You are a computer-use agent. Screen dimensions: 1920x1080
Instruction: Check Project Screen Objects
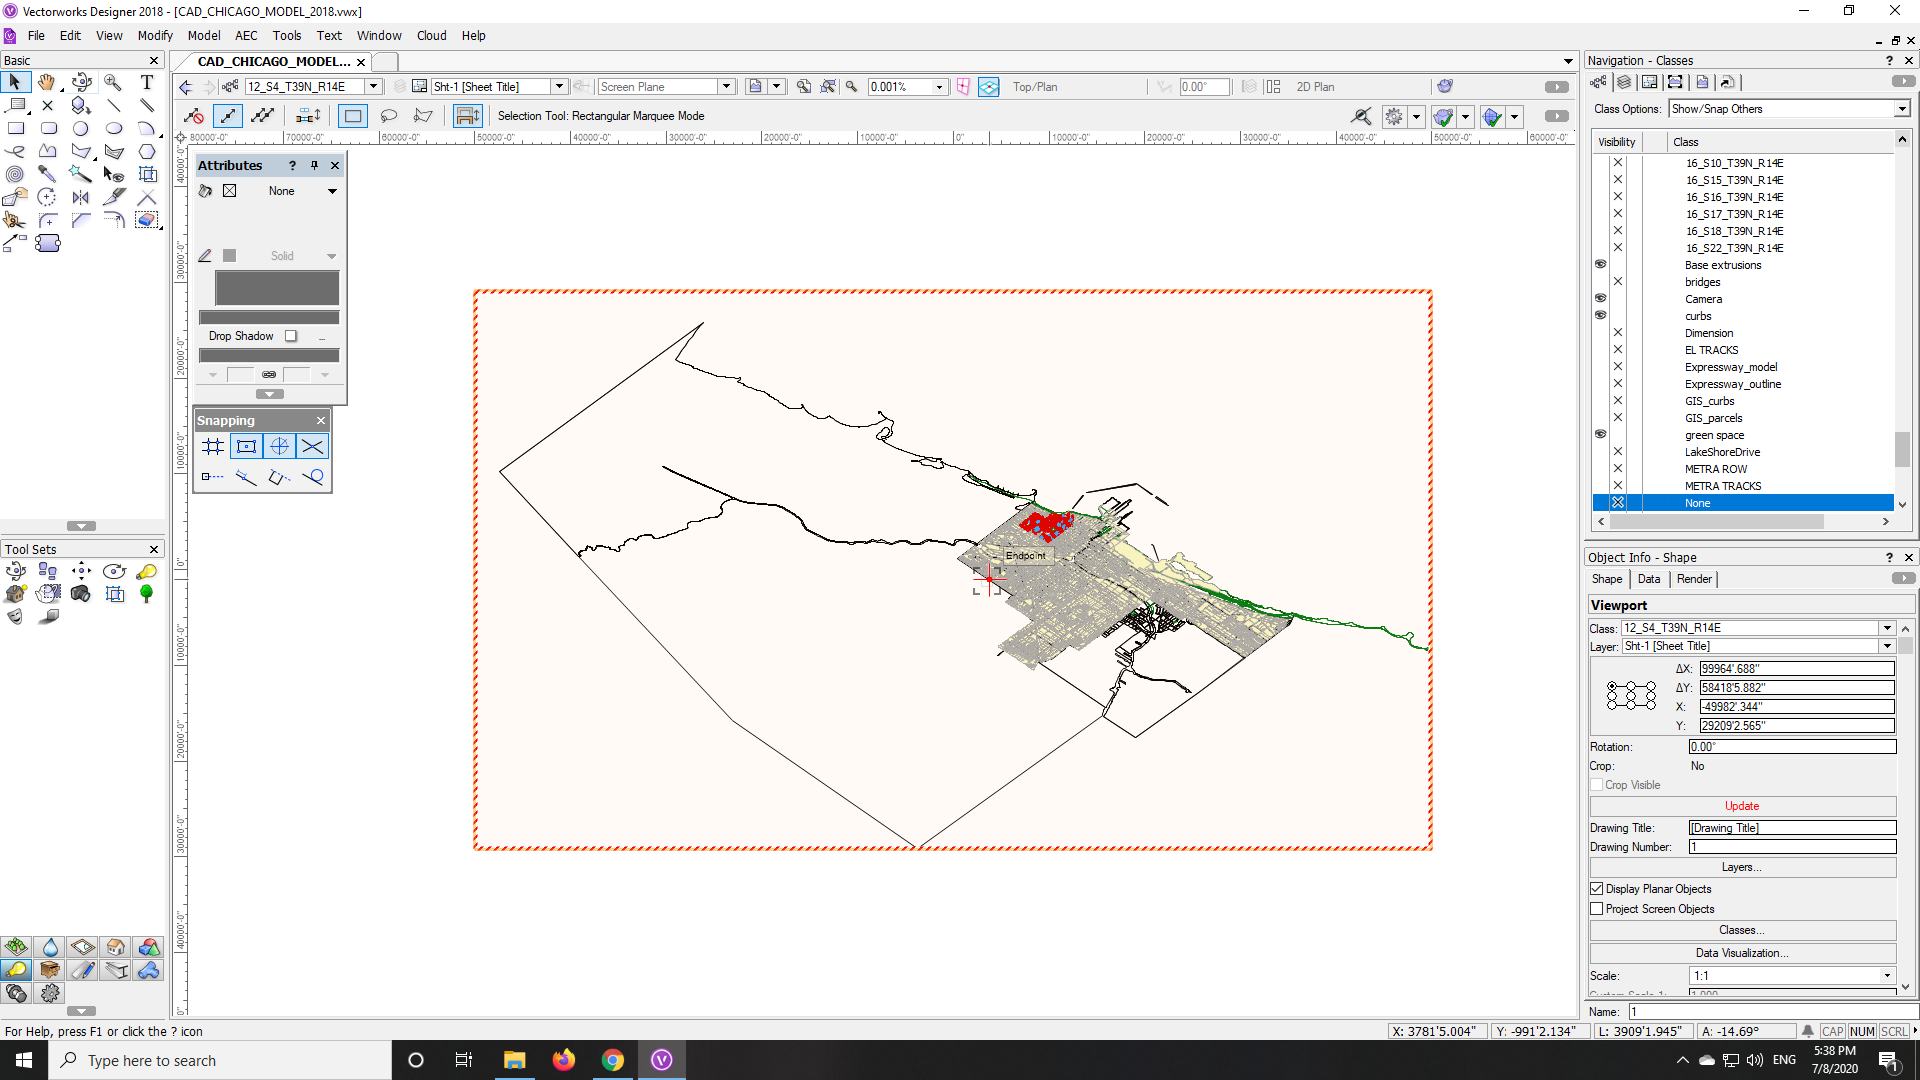(x=1597, y=908)
